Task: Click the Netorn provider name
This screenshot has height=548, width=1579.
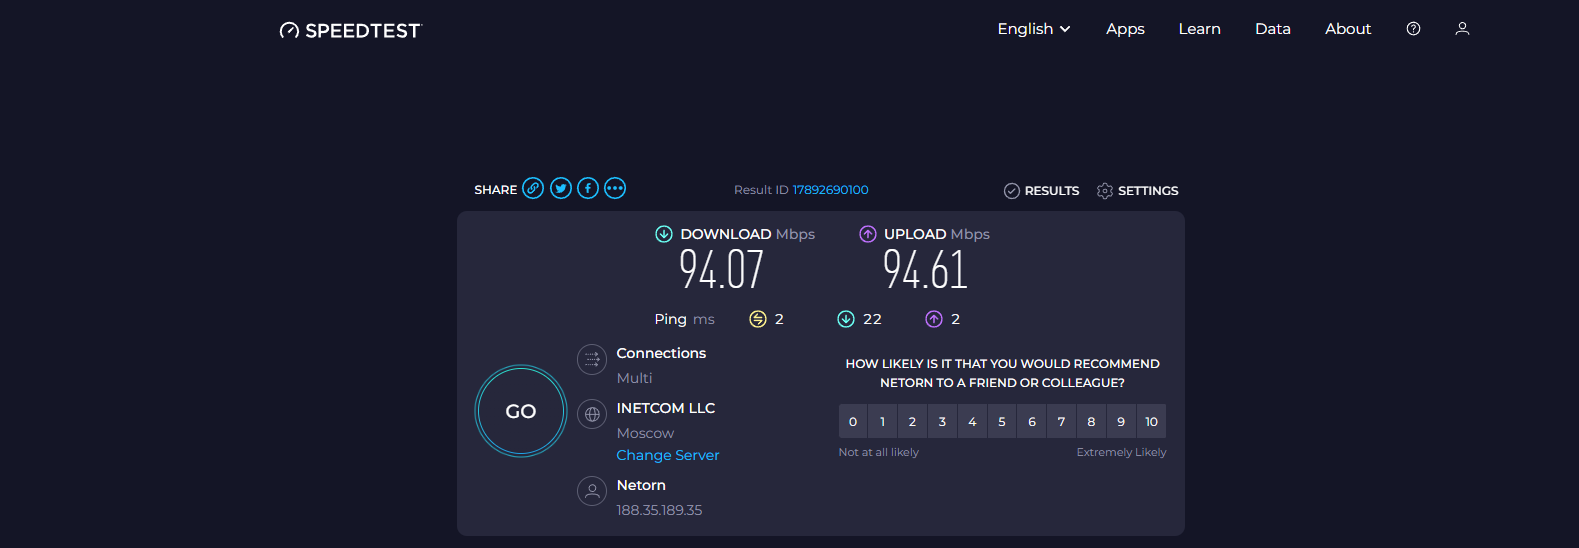Action: point(641,485)
